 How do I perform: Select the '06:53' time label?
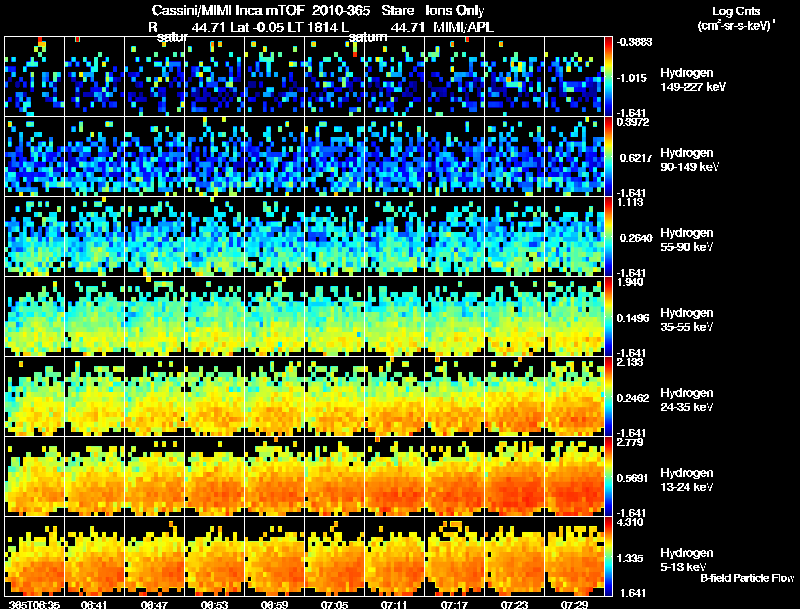214,604
